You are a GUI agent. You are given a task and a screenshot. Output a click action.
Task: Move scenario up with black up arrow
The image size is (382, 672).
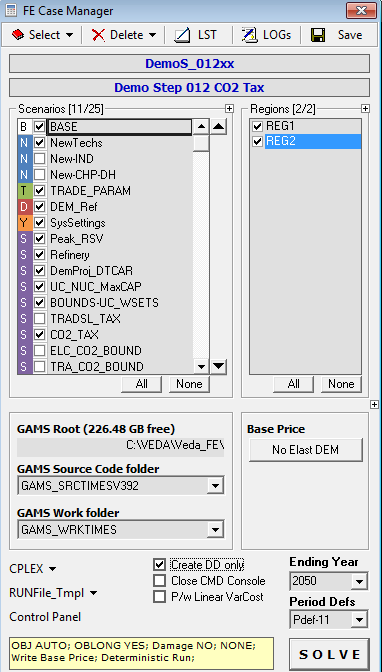click(x=219, y=126)
